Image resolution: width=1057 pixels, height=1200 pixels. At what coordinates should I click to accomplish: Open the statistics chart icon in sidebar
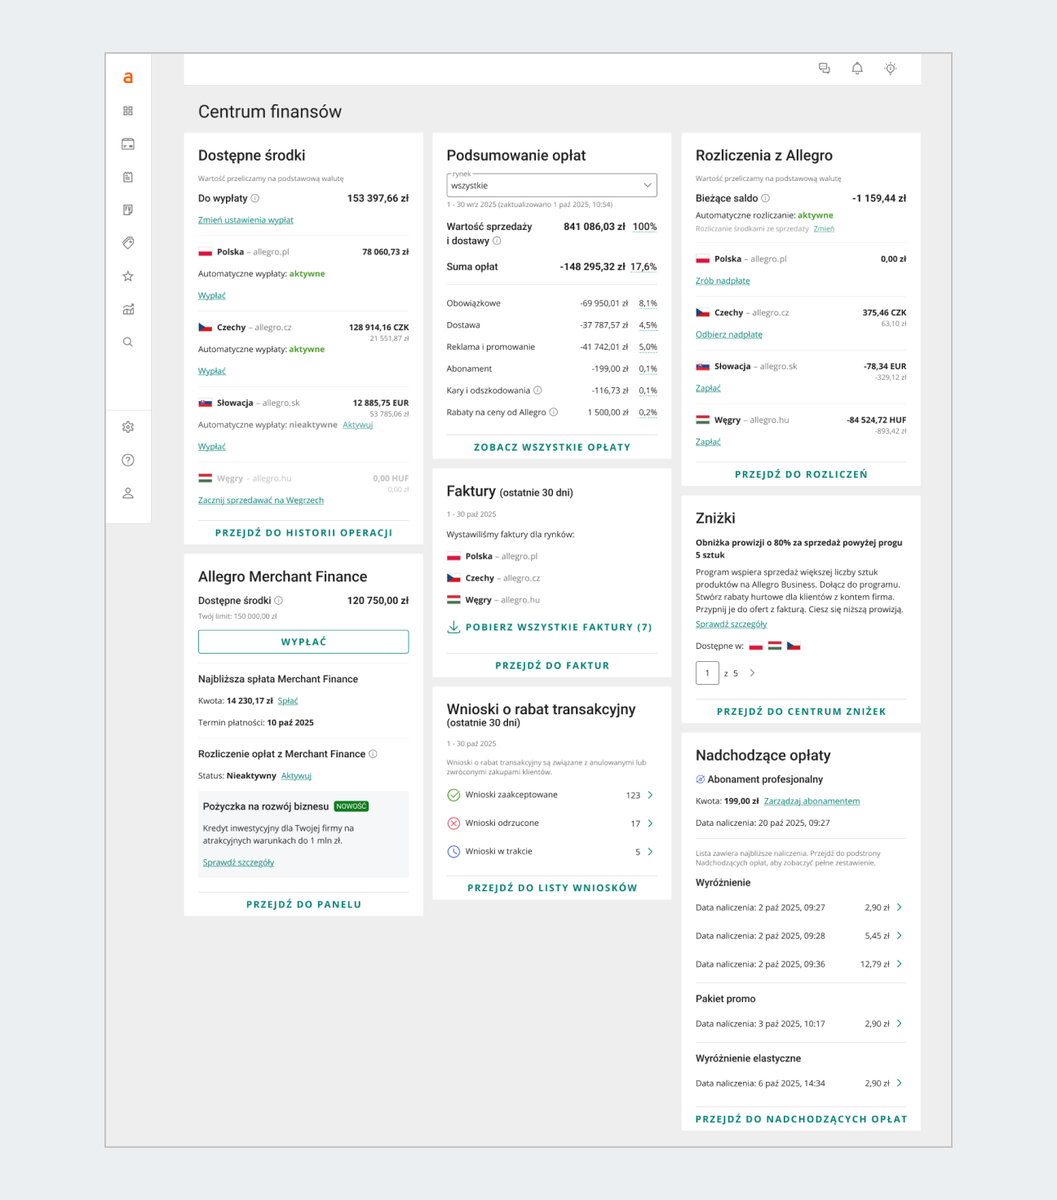point(128,309)
